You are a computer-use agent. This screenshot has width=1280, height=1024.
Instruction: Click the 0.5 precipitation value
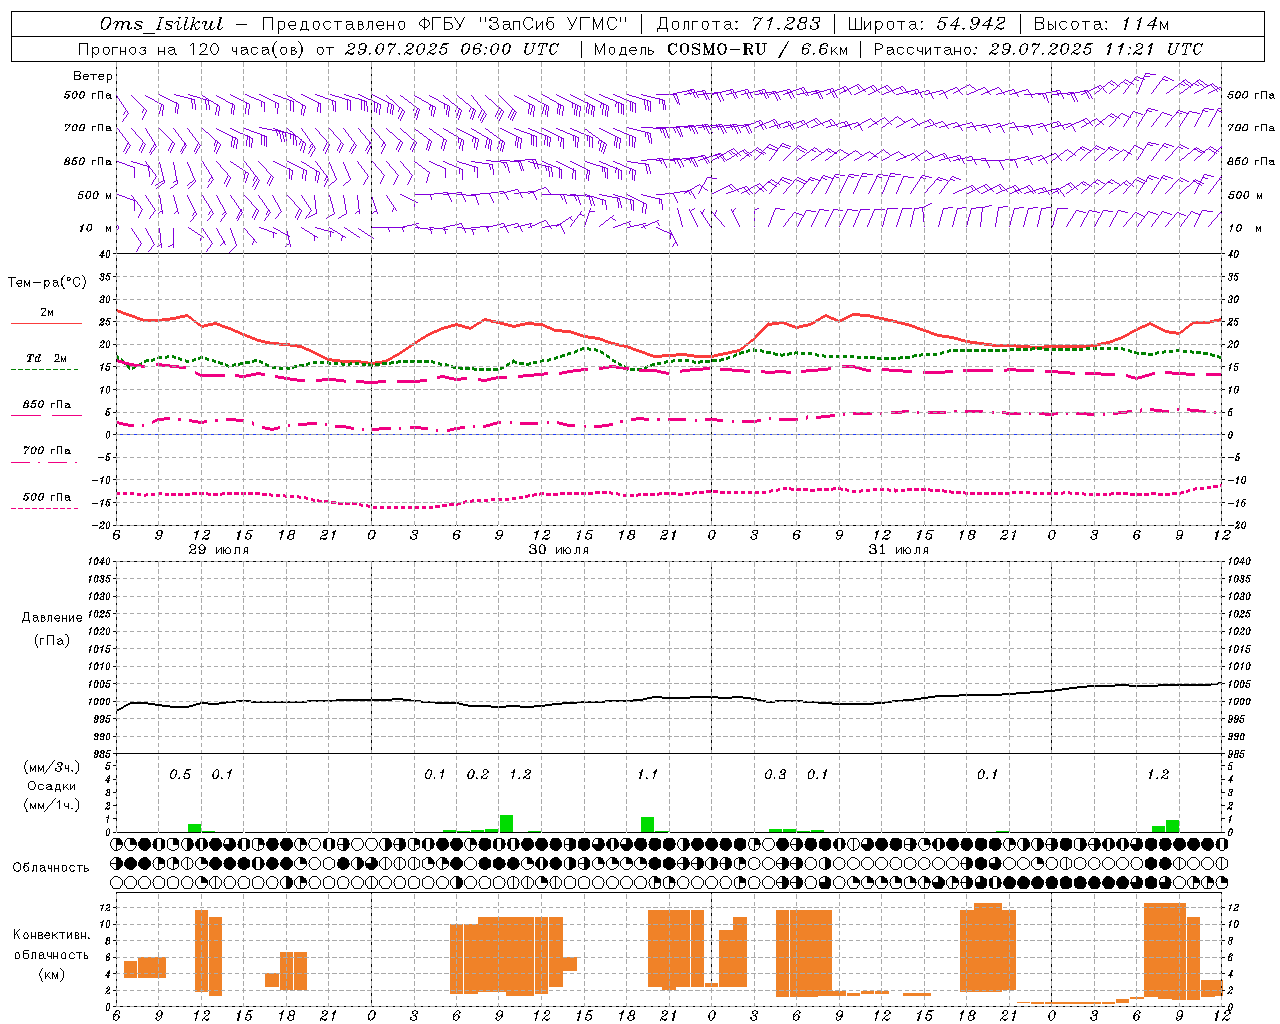pos(180,774)
